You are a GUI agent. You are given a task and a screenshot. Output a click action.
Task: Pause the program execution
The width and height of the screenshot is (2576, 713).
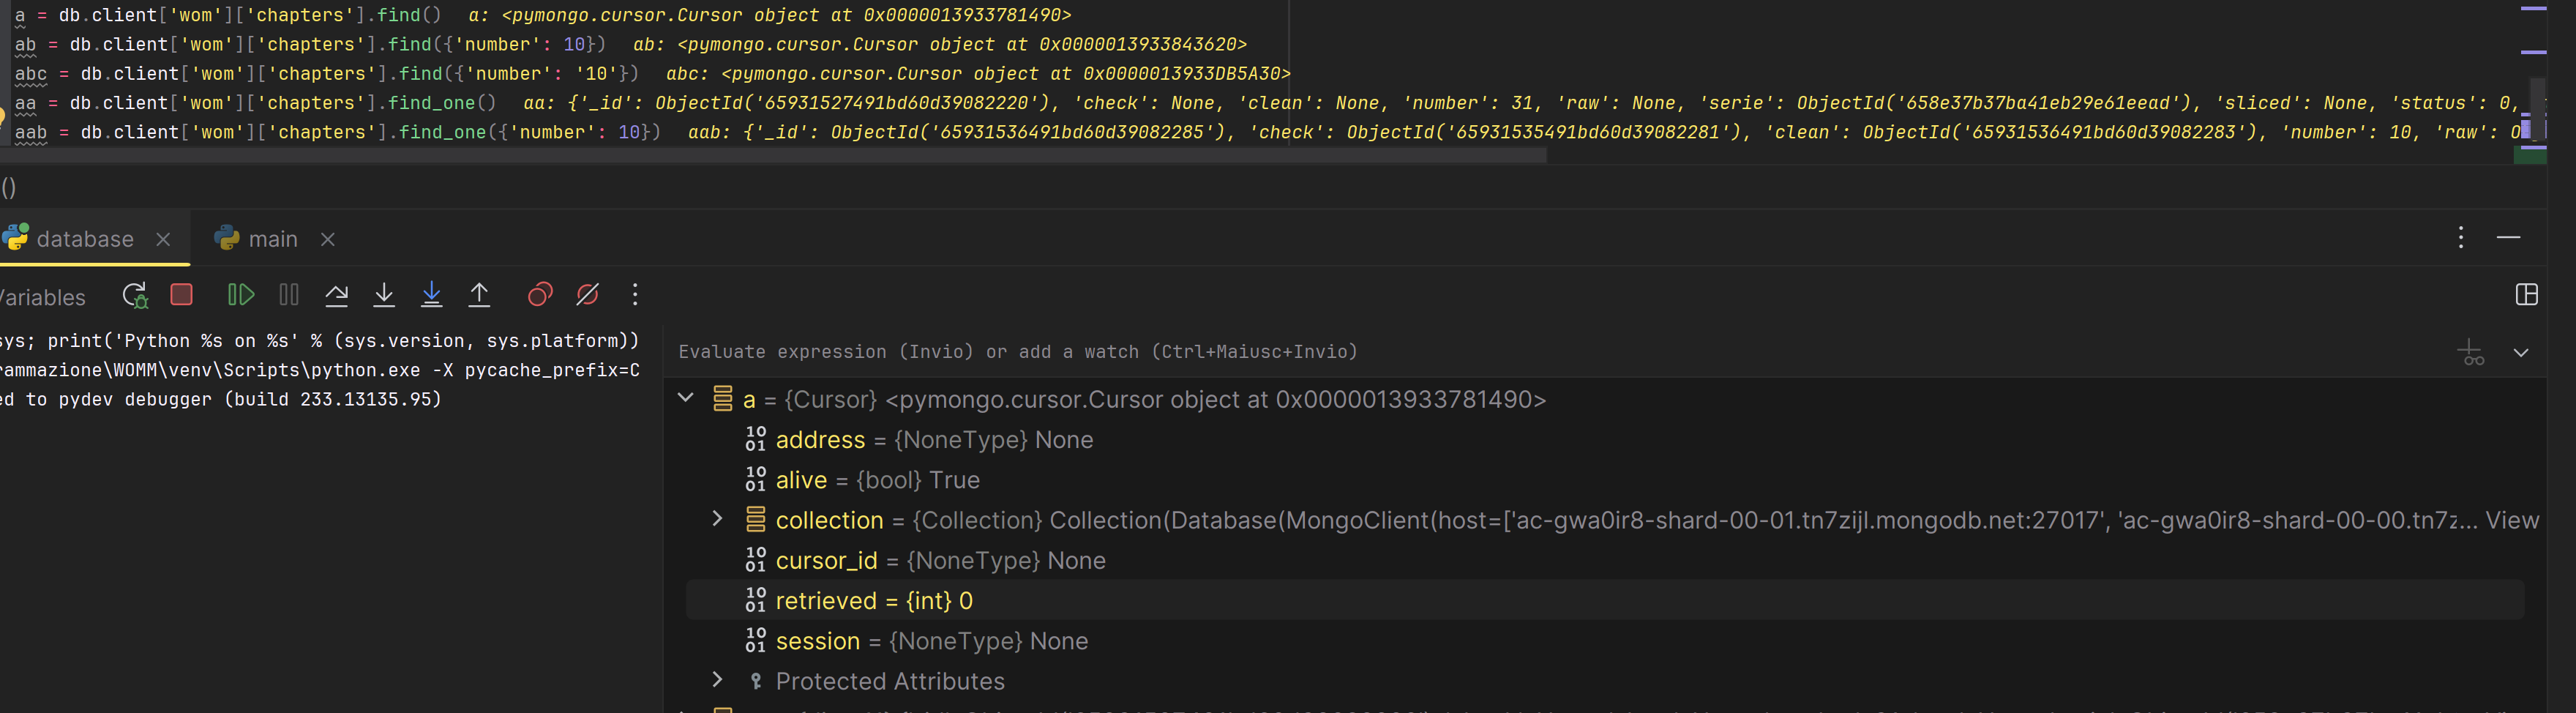click(x=289, y=295)
